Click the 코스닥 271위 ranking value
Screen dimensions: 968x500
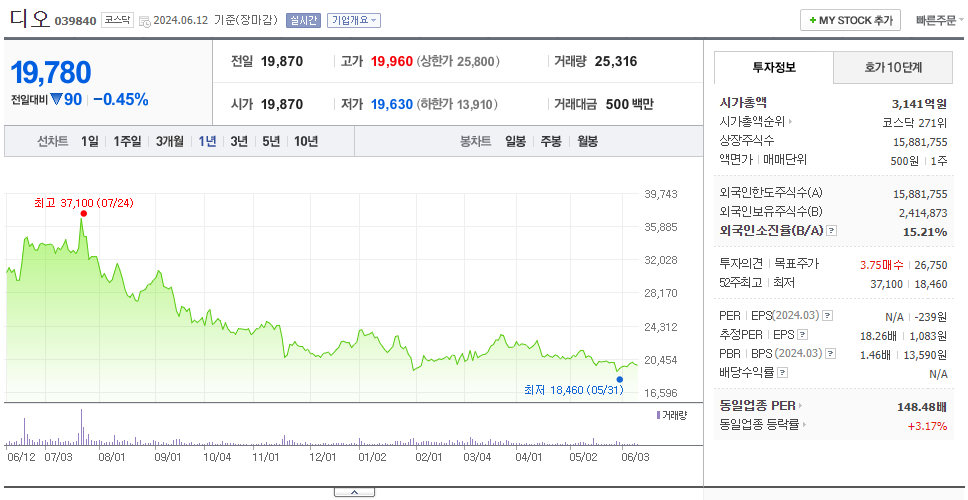tap(915, 122)
